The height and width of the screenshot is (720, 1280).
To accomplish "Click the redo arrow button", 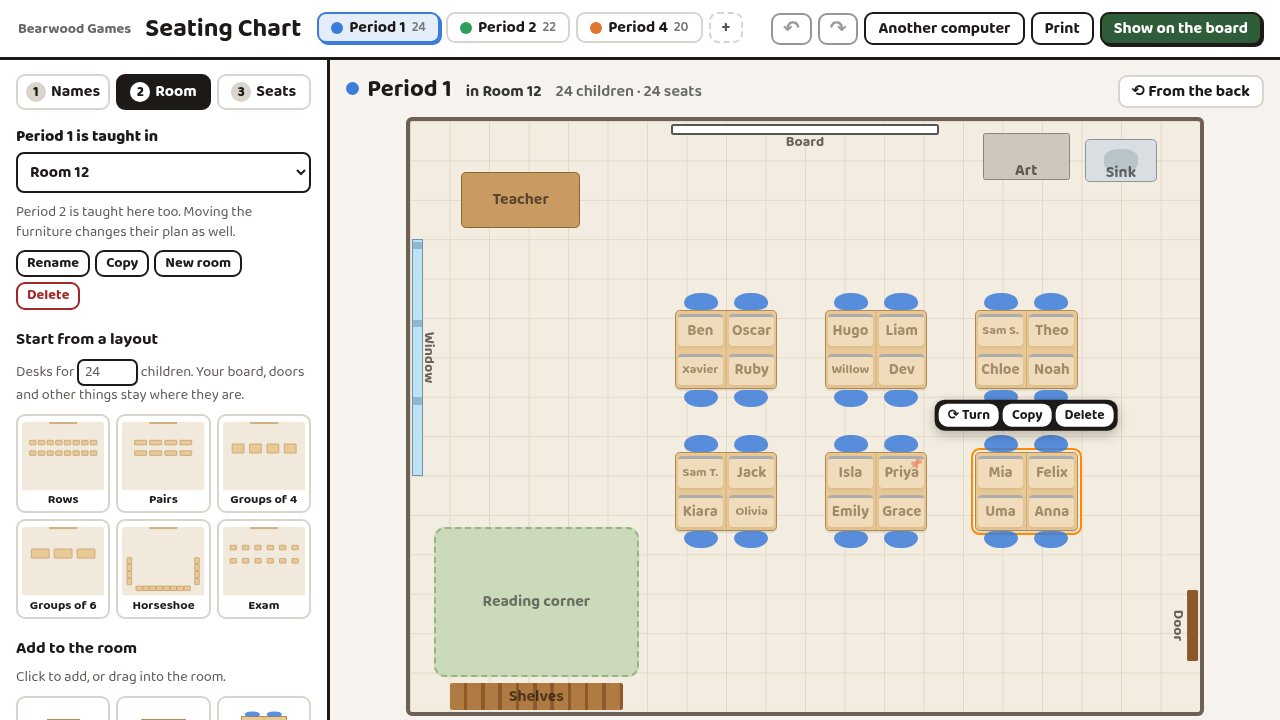I will (838, 28).
